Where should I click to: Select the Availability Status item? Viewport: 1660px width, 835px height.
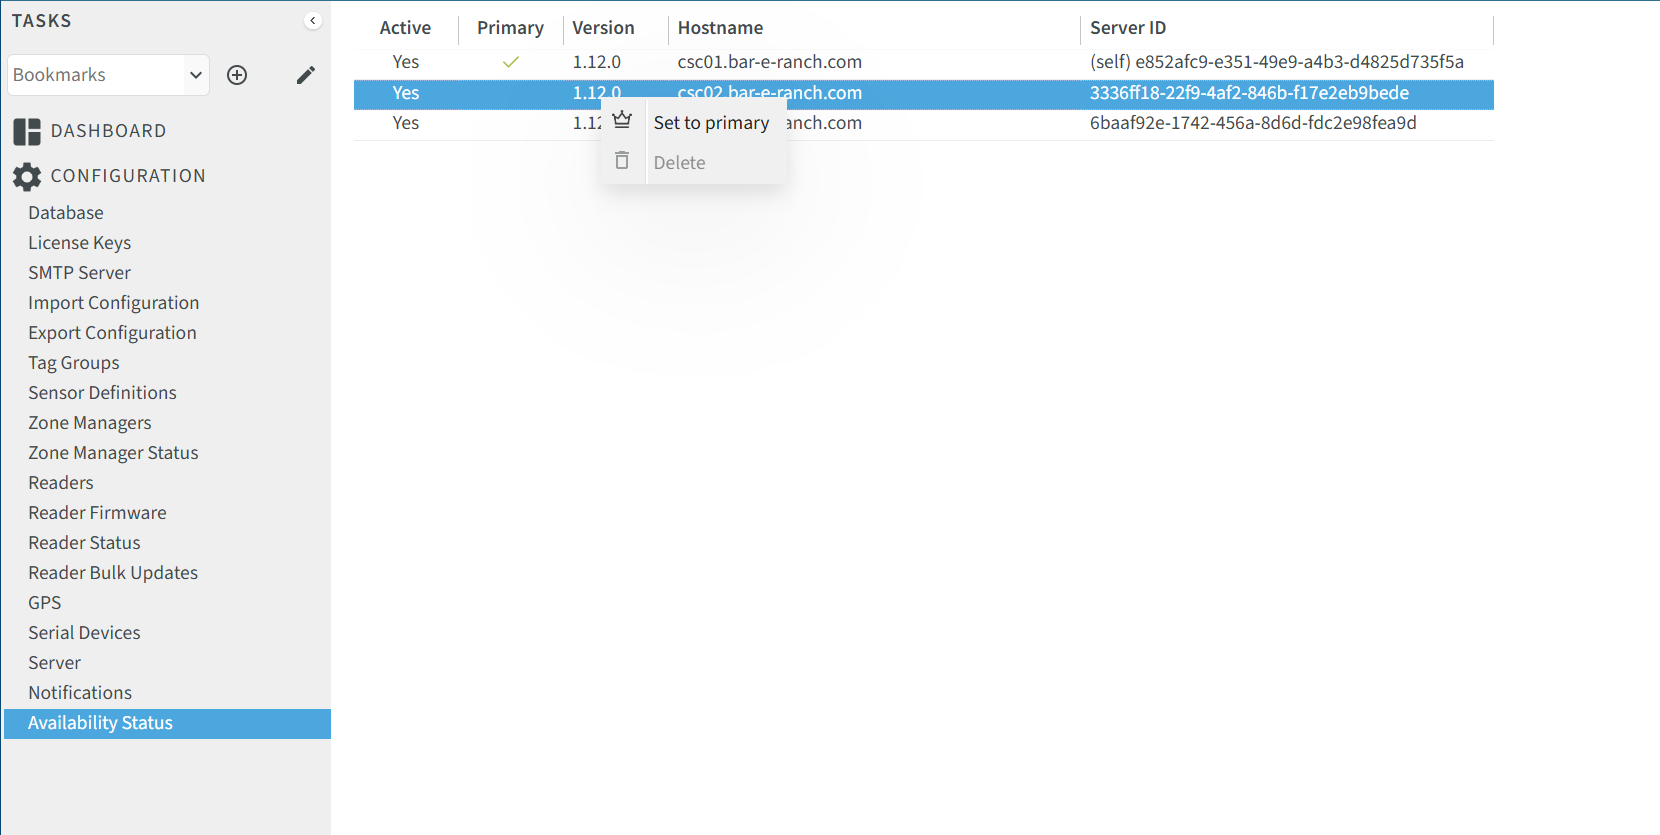point(100,723)
